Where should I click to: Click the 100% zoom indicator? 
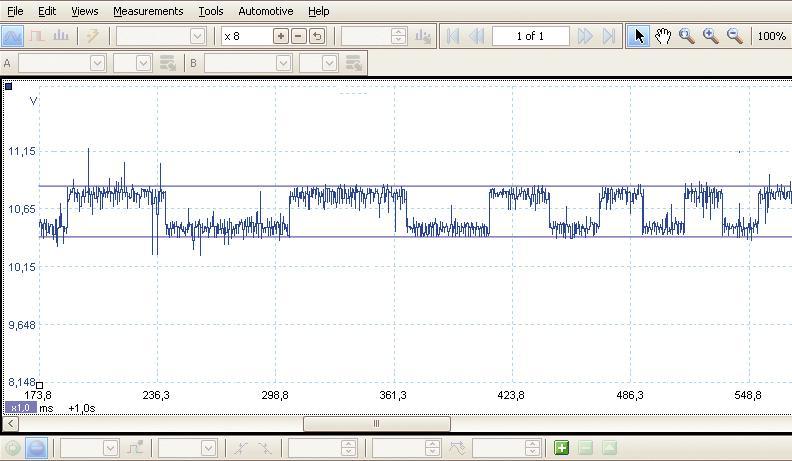[x=771, y=36]
